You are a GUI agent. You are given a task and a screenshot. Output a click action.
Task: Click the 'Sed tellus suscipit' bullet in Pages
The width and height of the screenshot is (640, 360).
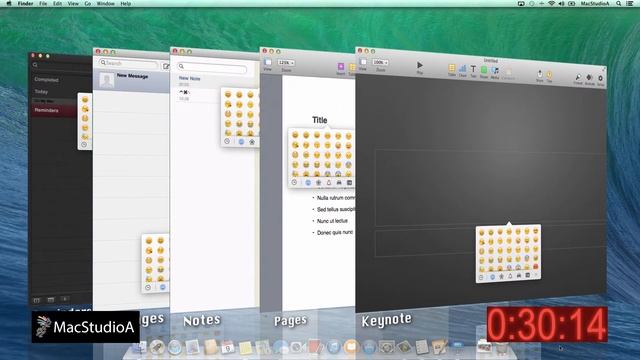point(336,209)
